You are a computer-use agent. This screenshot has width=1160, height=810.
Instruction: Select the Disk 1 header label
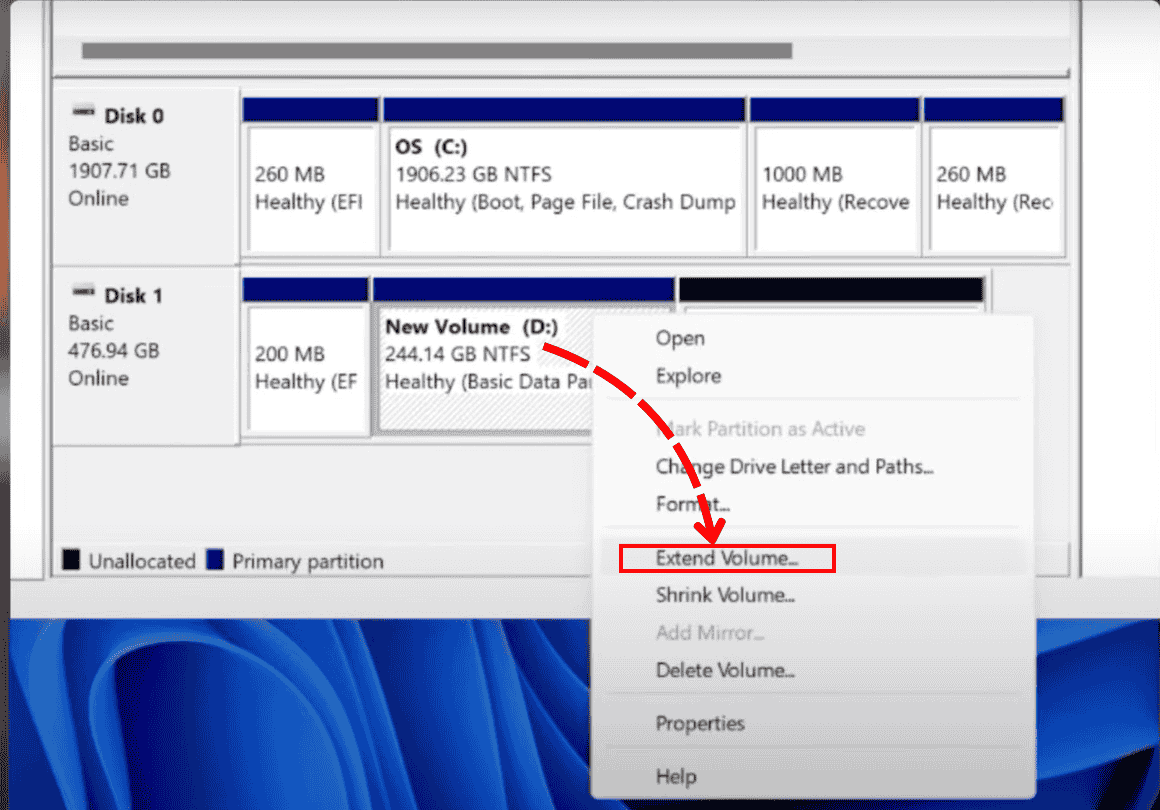pyautogui.click(x=133, y=296)
